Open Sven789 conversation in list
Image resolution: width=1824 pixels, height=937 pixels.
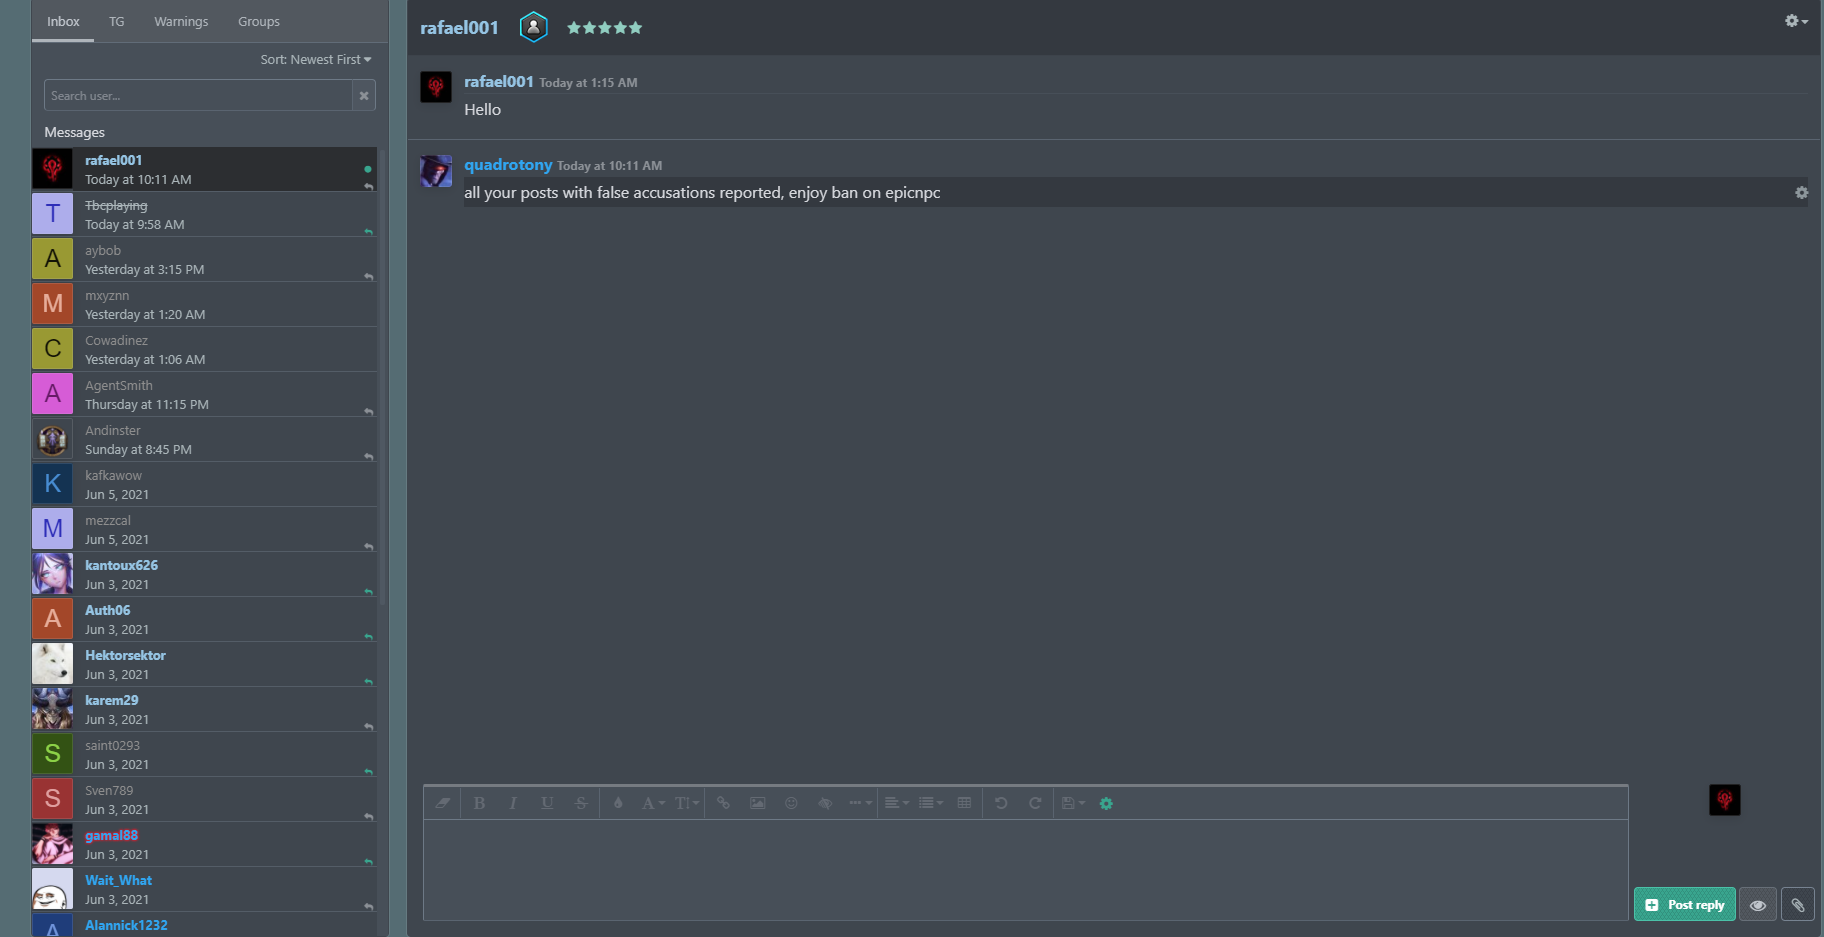[x=204, y=799]
